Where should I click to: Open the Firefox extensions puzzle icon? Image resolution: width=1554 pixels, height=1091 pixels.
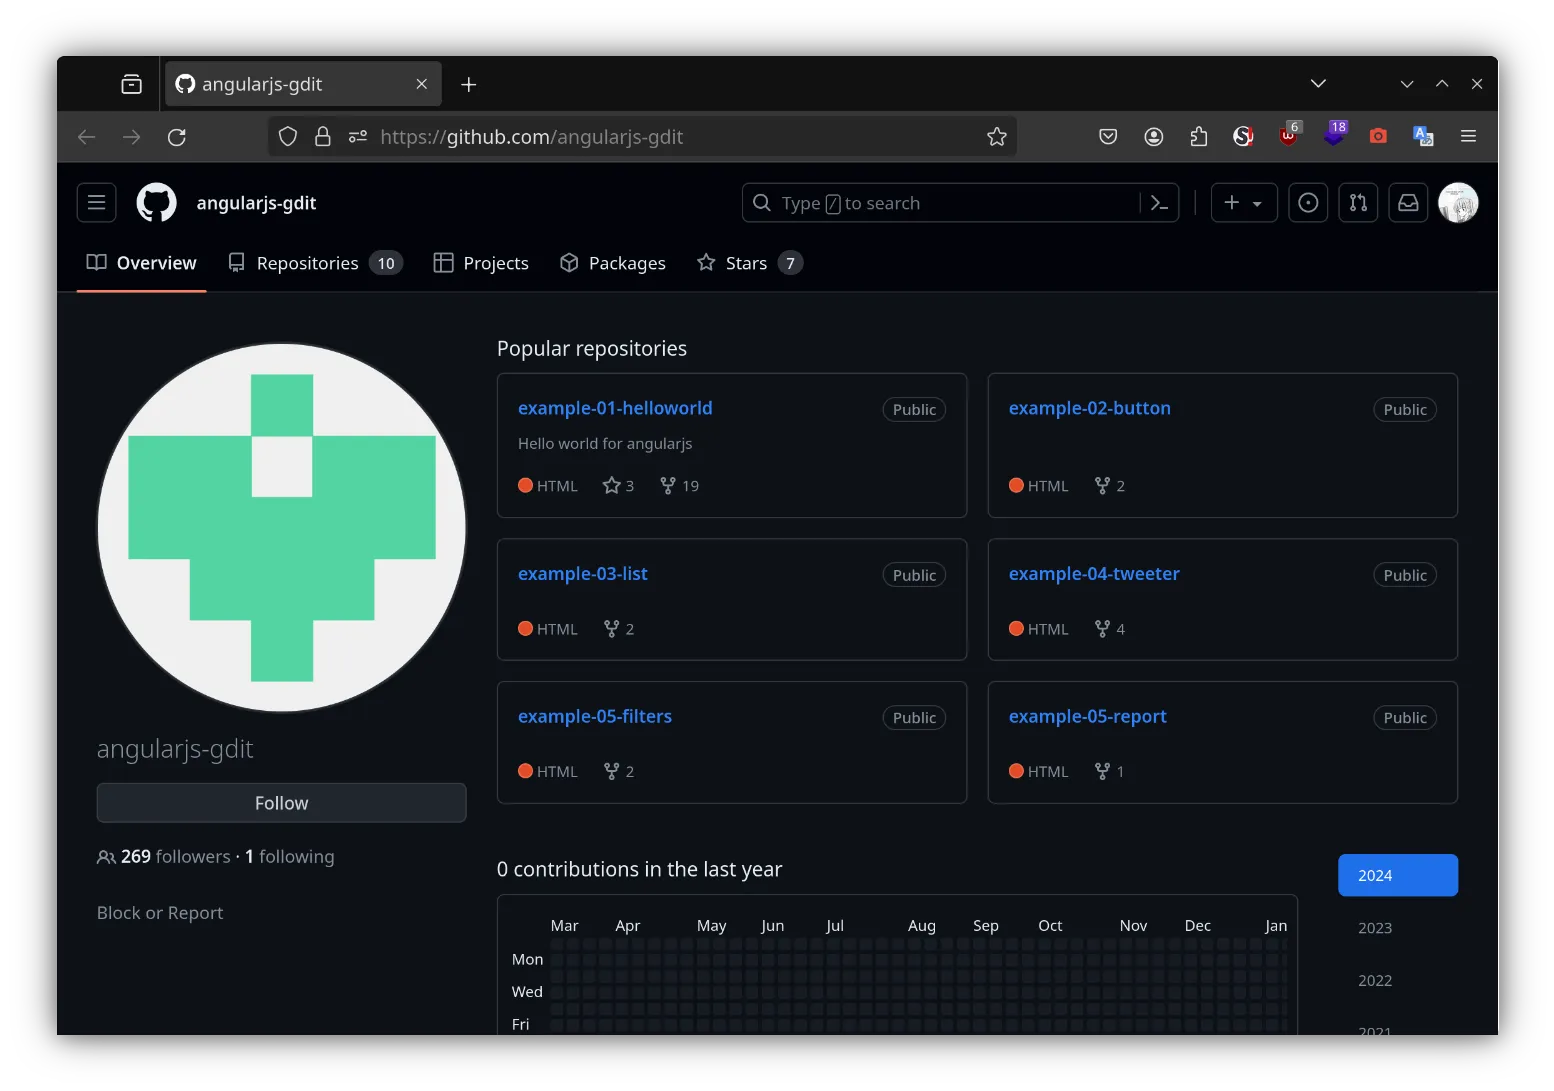click(1198, 137)
